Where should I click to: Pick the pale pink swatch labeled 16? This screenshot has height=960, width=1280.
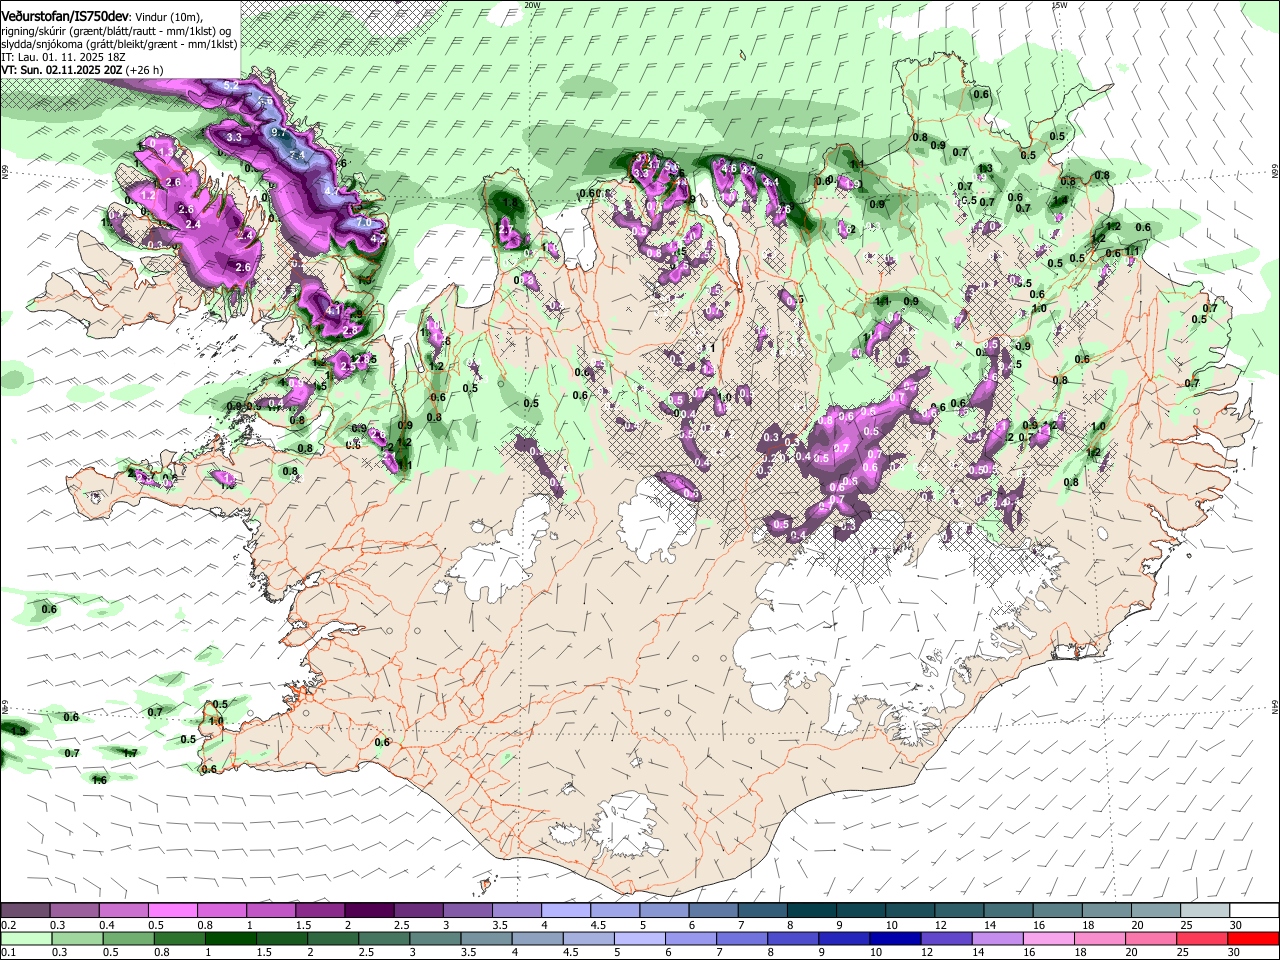point(1049,938)
